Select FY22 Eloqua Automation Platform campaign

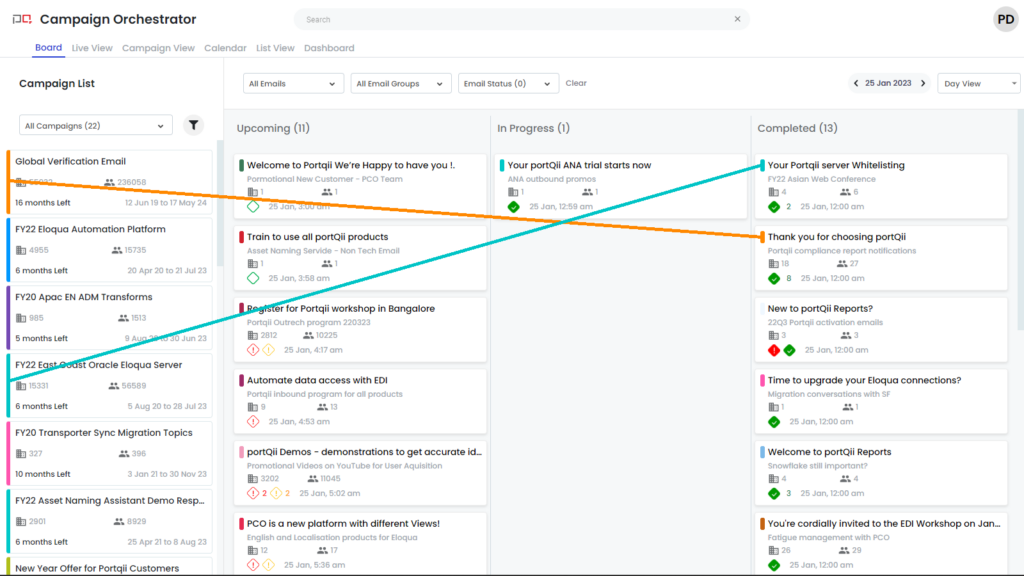[91, 229]
